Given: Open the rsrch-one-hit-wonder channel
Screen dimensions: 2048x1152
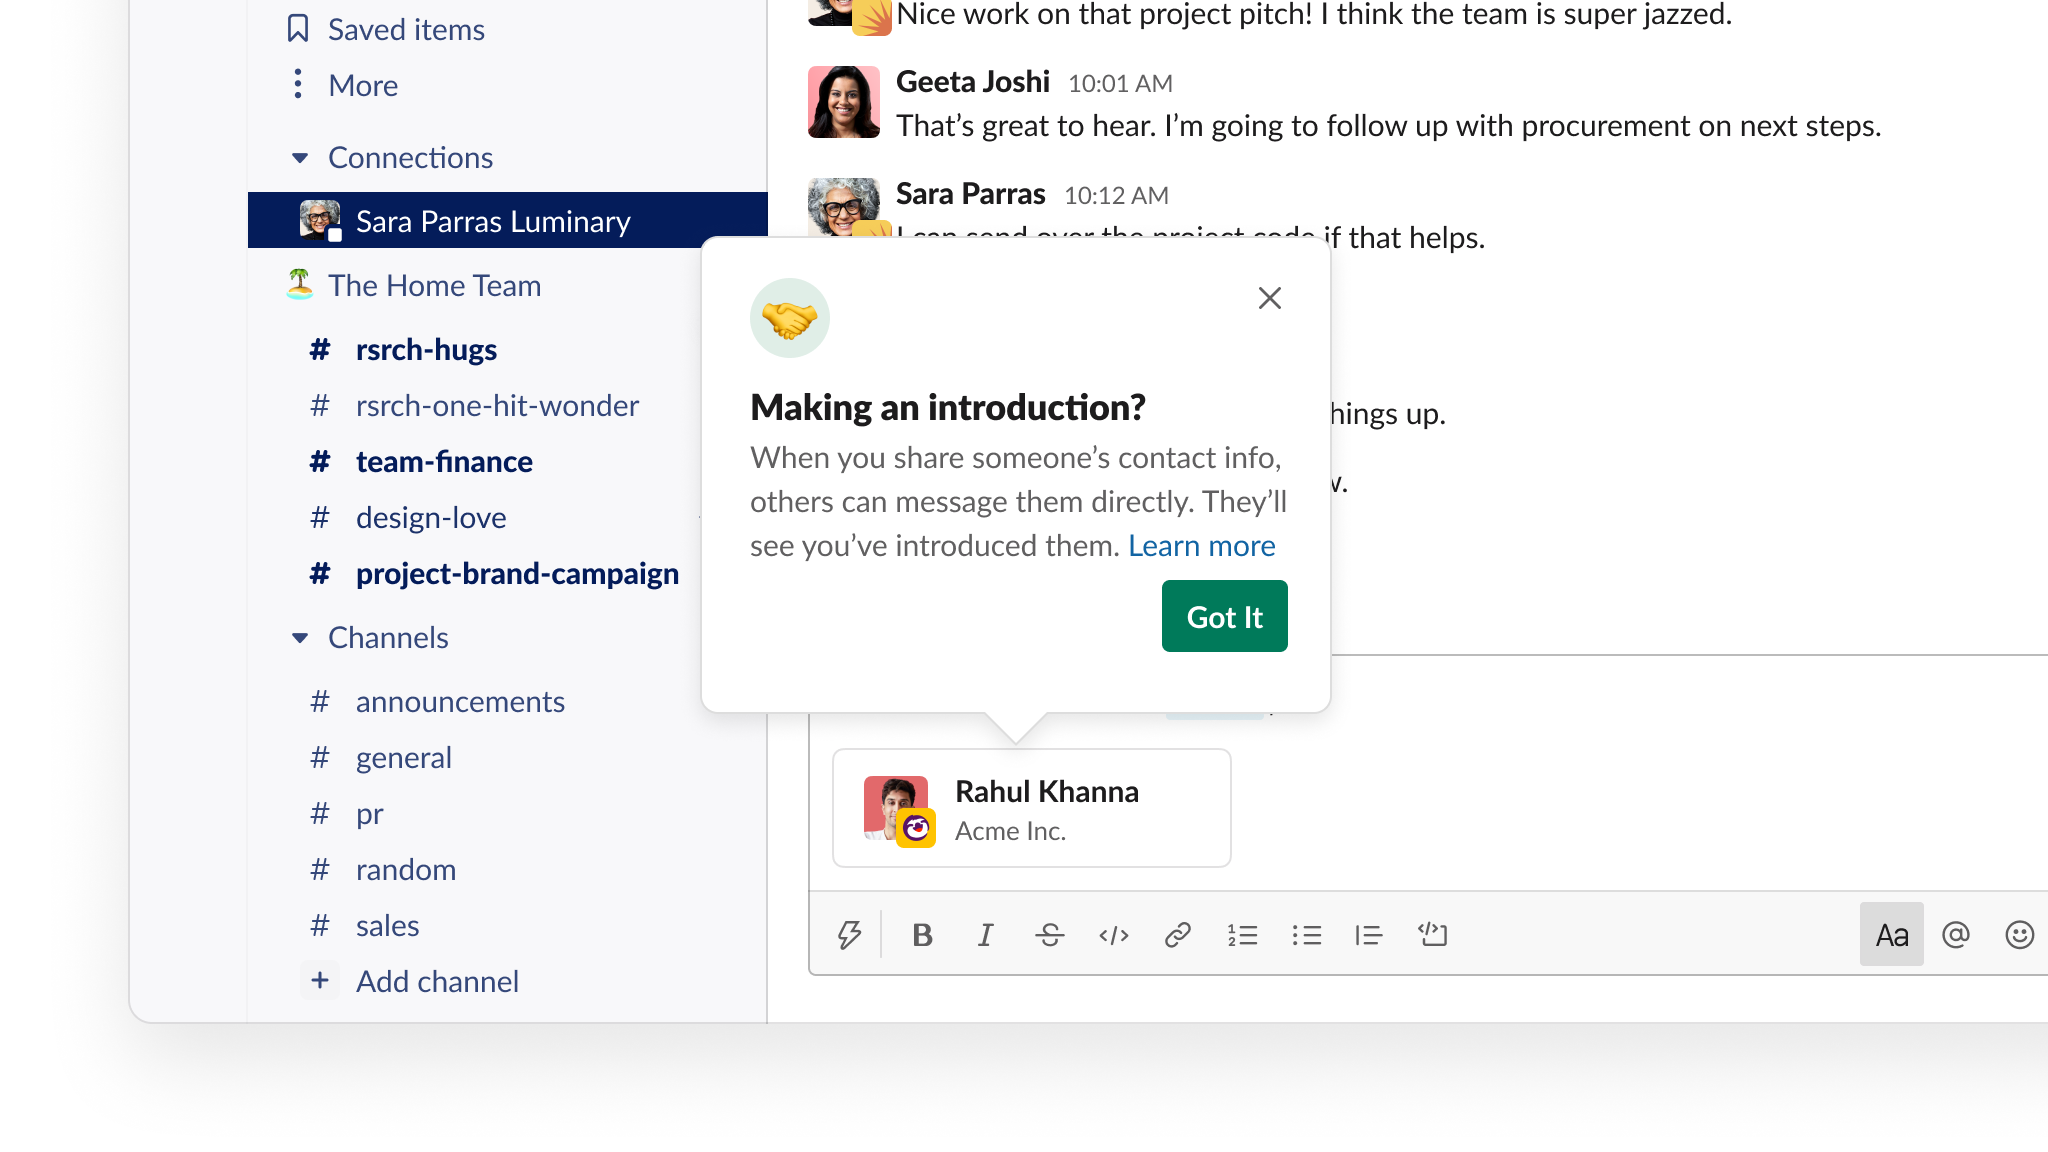Looking at the screenshot, I should pos(497,405).
